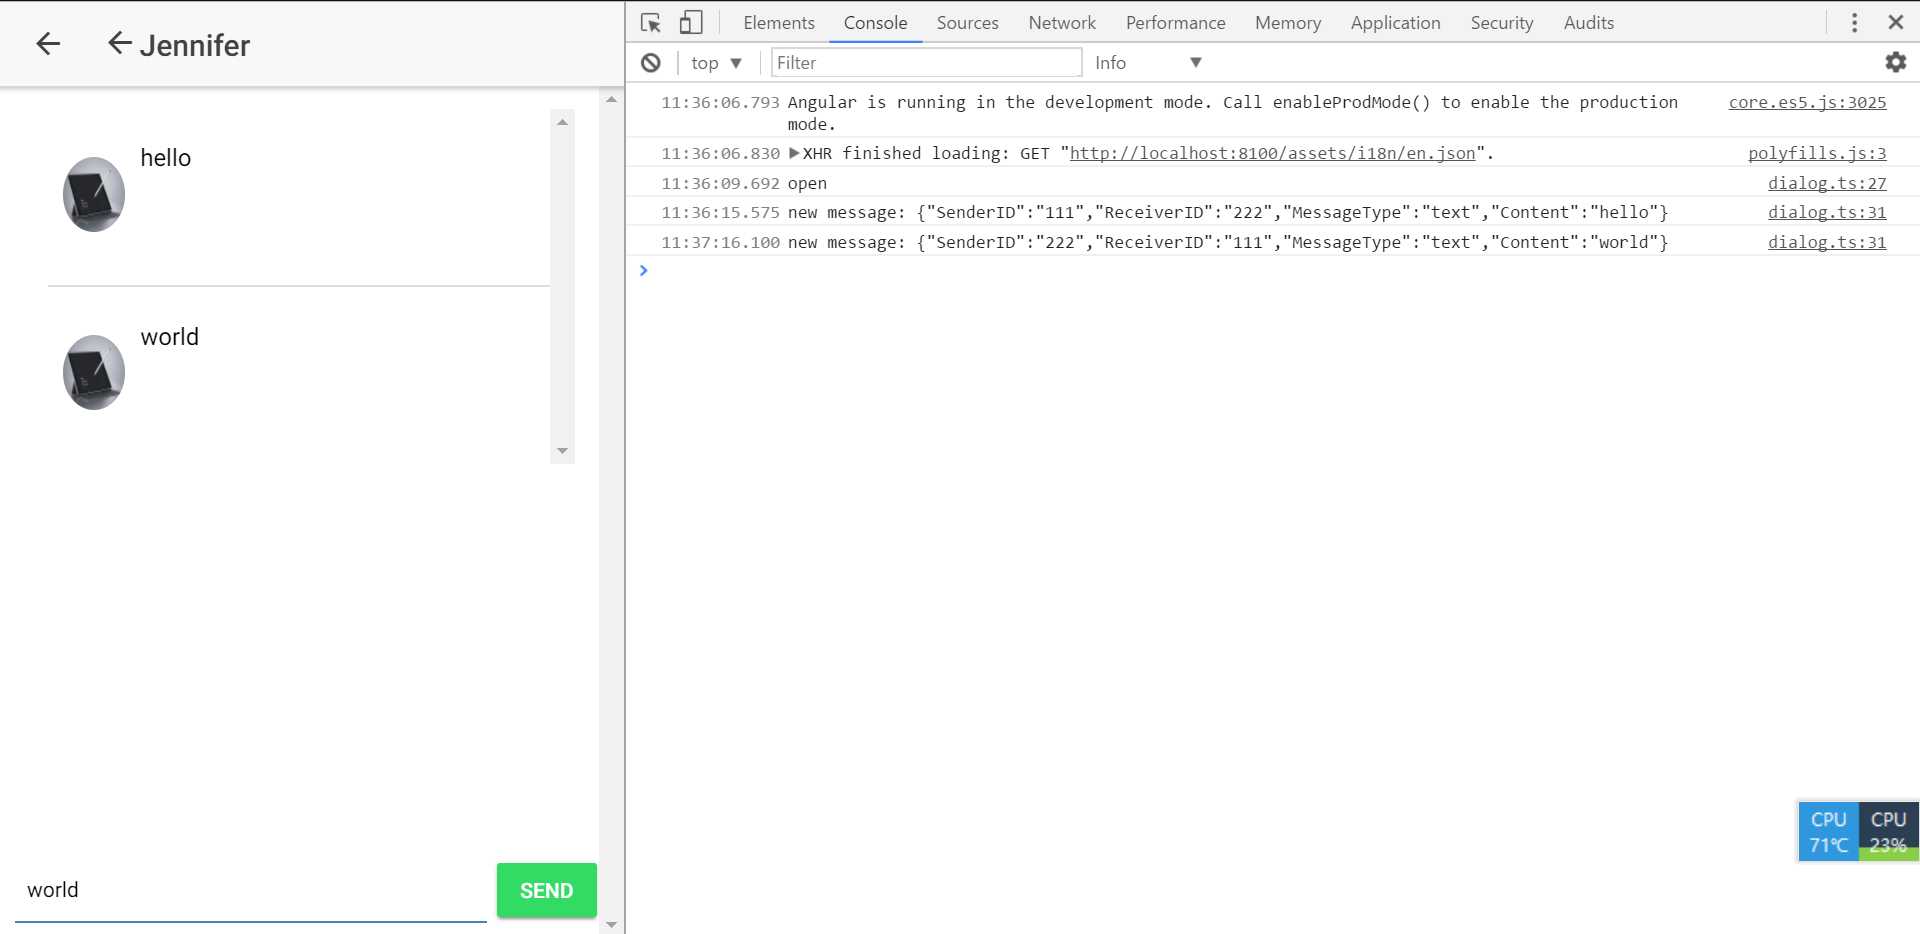Viewport: 1920px width, 934px height.
Task: Click the log with Content world
Action: point(1228,242)
